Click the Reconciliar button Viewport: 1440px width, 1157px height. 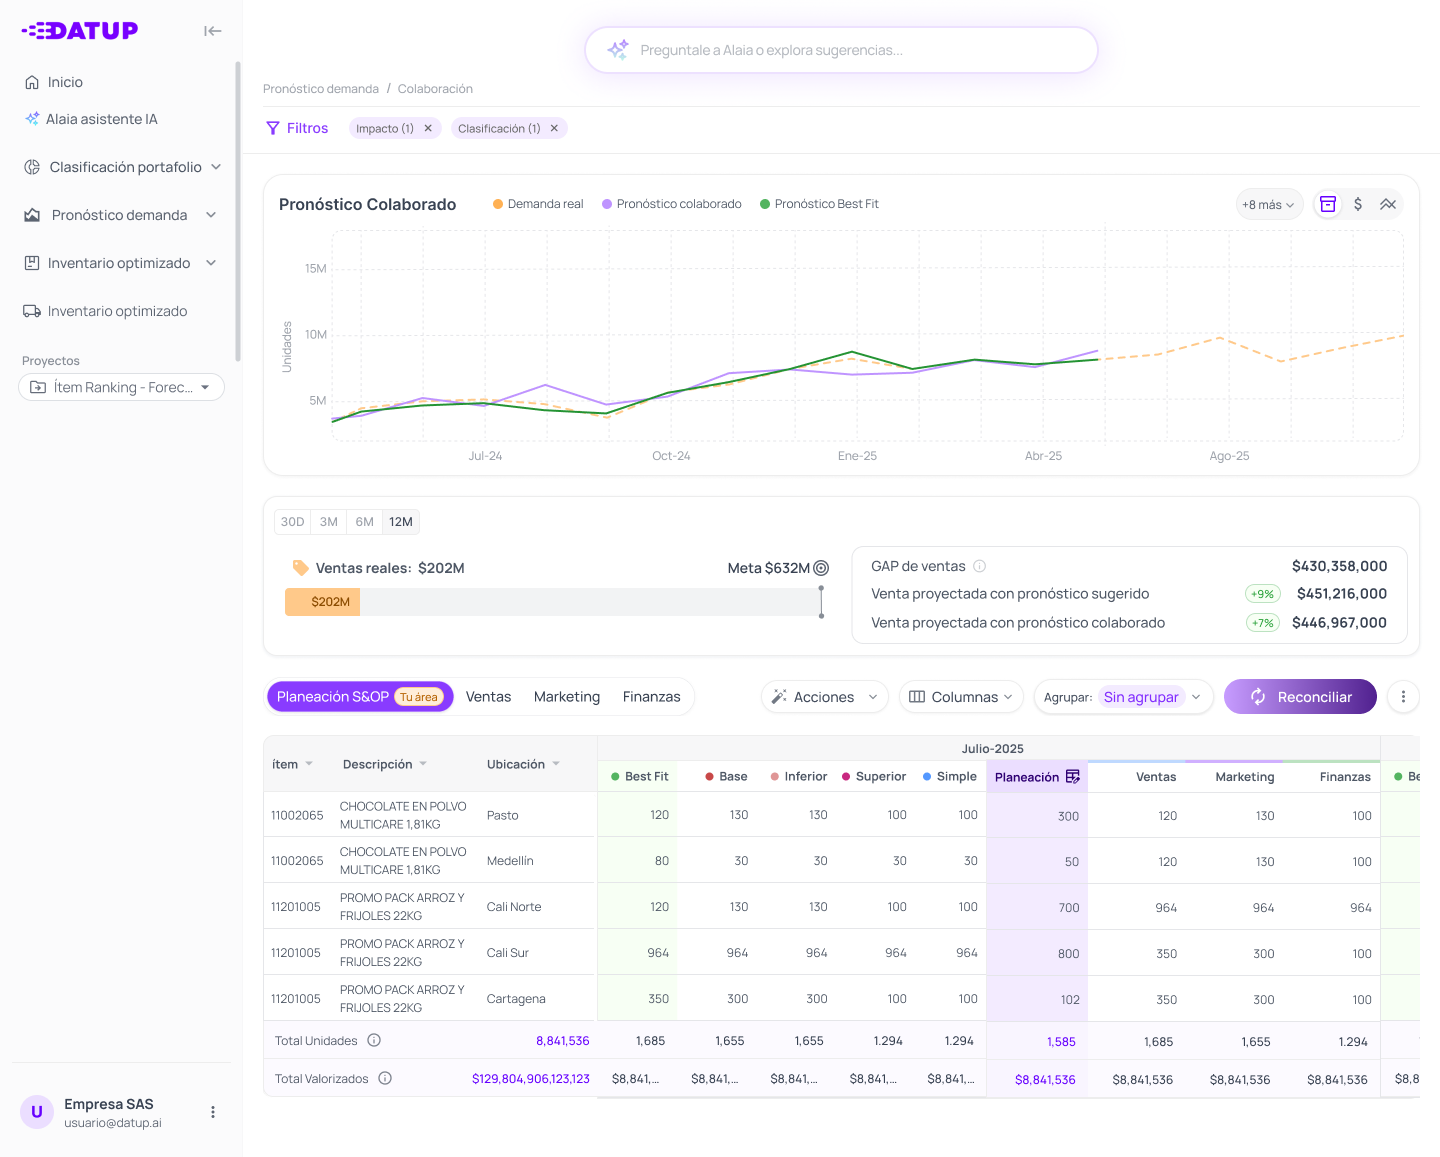pyautogui.click(x=1300, y=697)
